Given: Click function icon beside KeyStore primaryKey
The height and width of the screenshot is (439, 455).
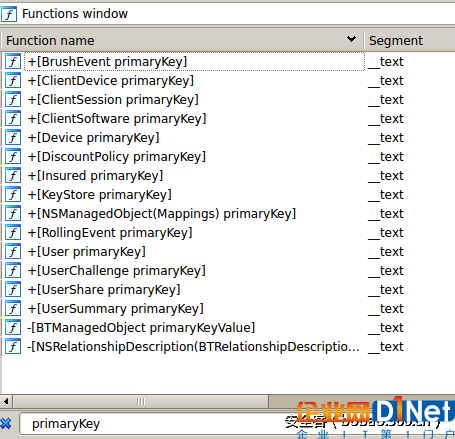Looking at the screenshot, I should tap(13, 194).
